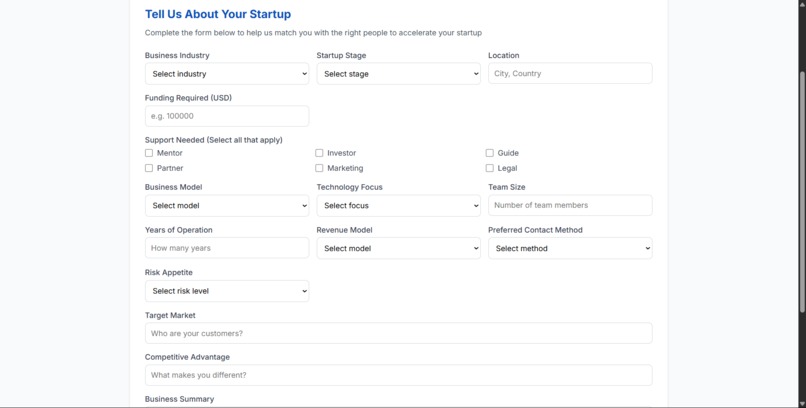
Task: Focus the Competitive Advantage input
Action: pos(398,375)
